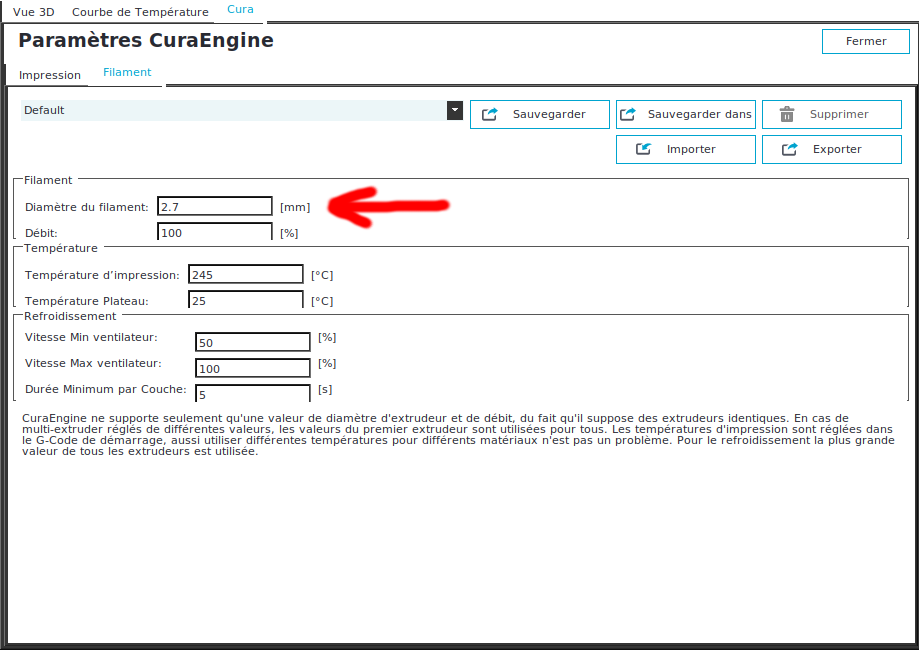Click the Durée Minimum par Couche label
Viewport: 919px width, 650px height.
(105, 389)
